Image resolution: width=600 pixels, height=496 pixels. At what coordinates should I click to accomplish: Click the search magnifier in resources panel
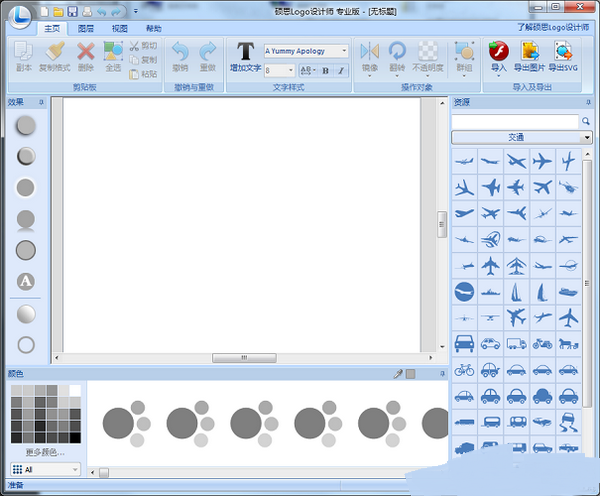(x=585, y=121)
